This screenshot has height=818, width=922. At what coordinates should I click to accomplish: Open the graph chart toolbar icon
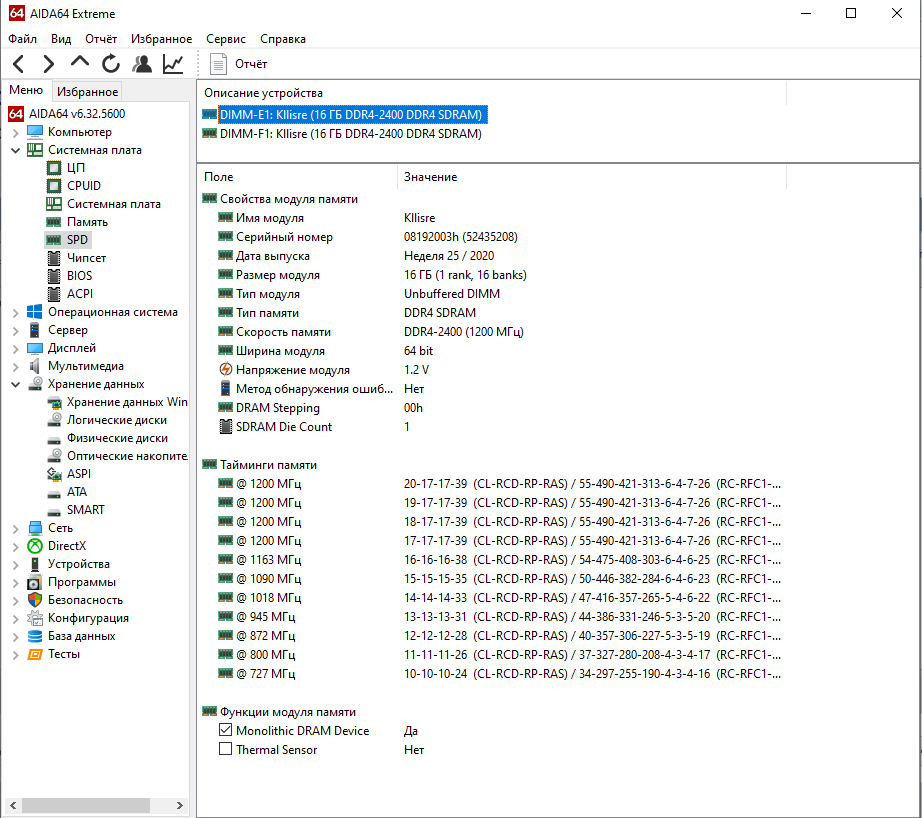coord(173,64)
